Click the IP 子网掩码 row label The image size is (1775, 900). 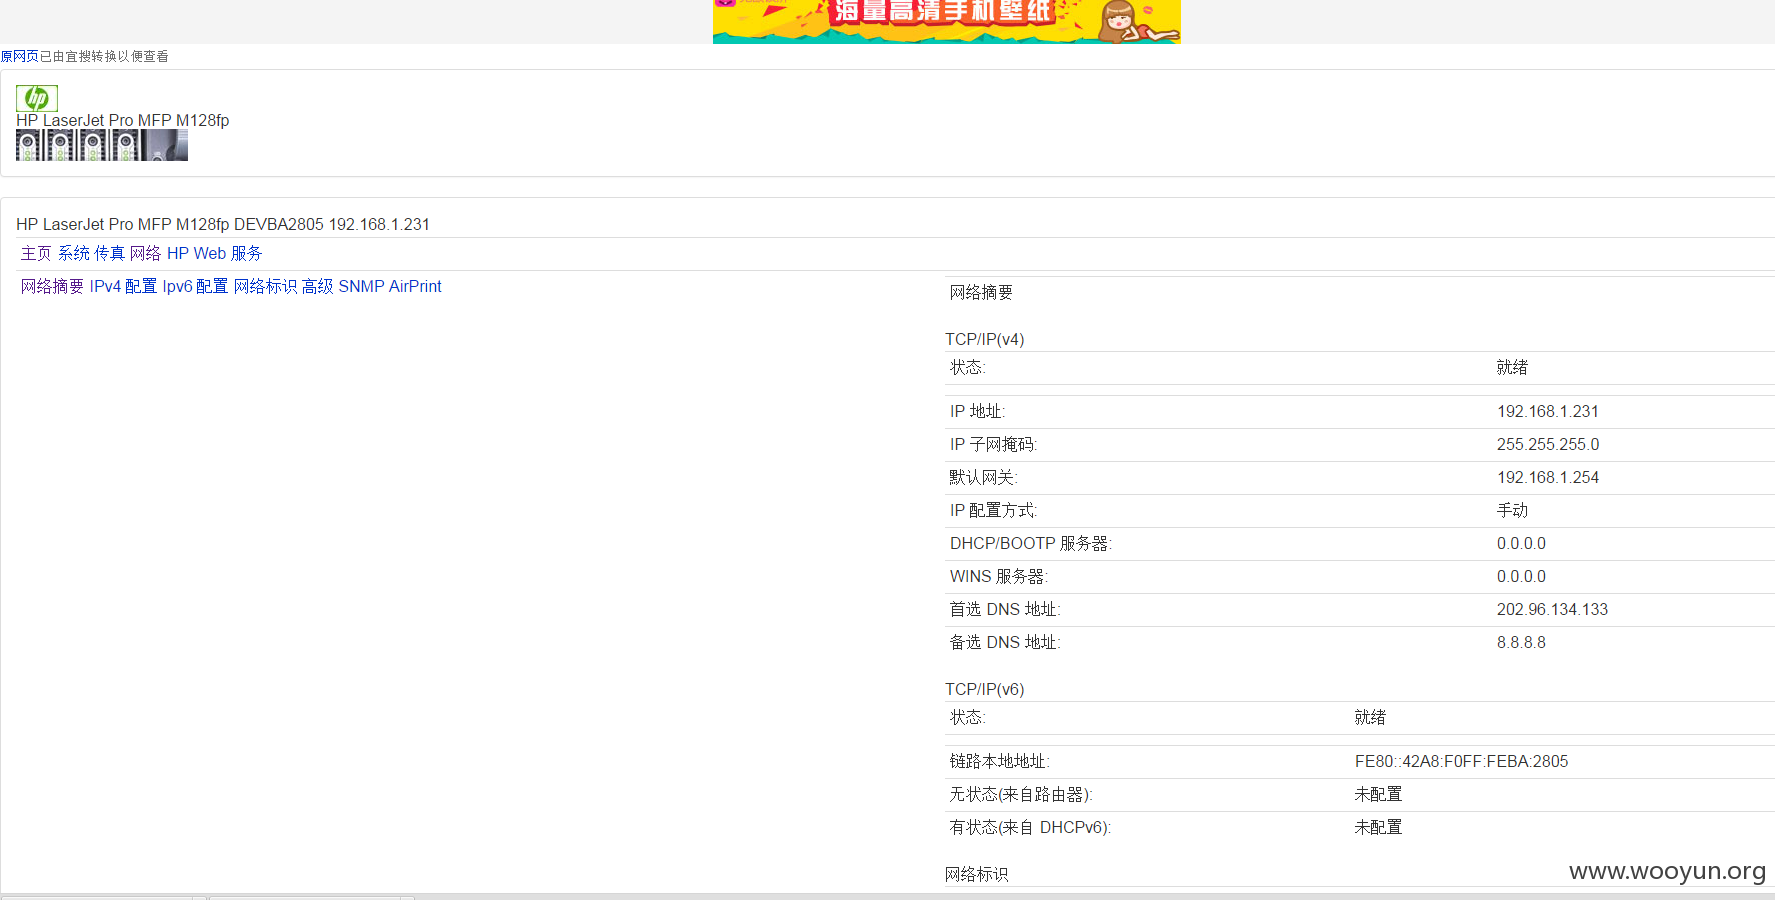click(994, 445)
